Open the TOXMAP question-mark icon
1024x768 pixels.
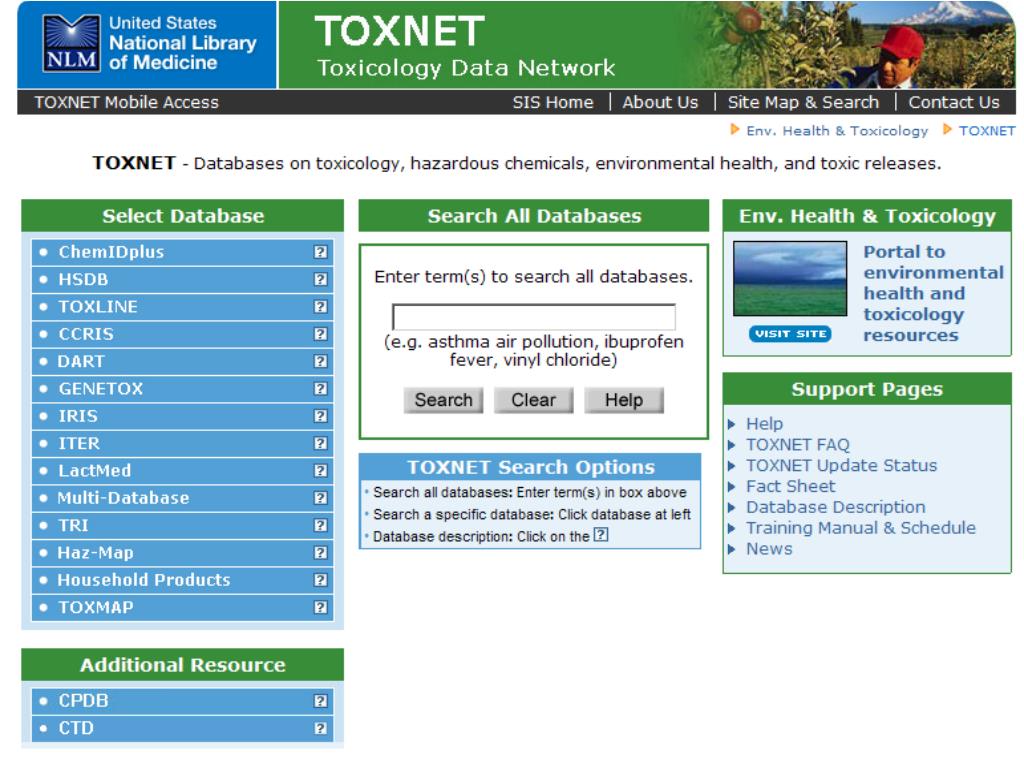[320, 607]
